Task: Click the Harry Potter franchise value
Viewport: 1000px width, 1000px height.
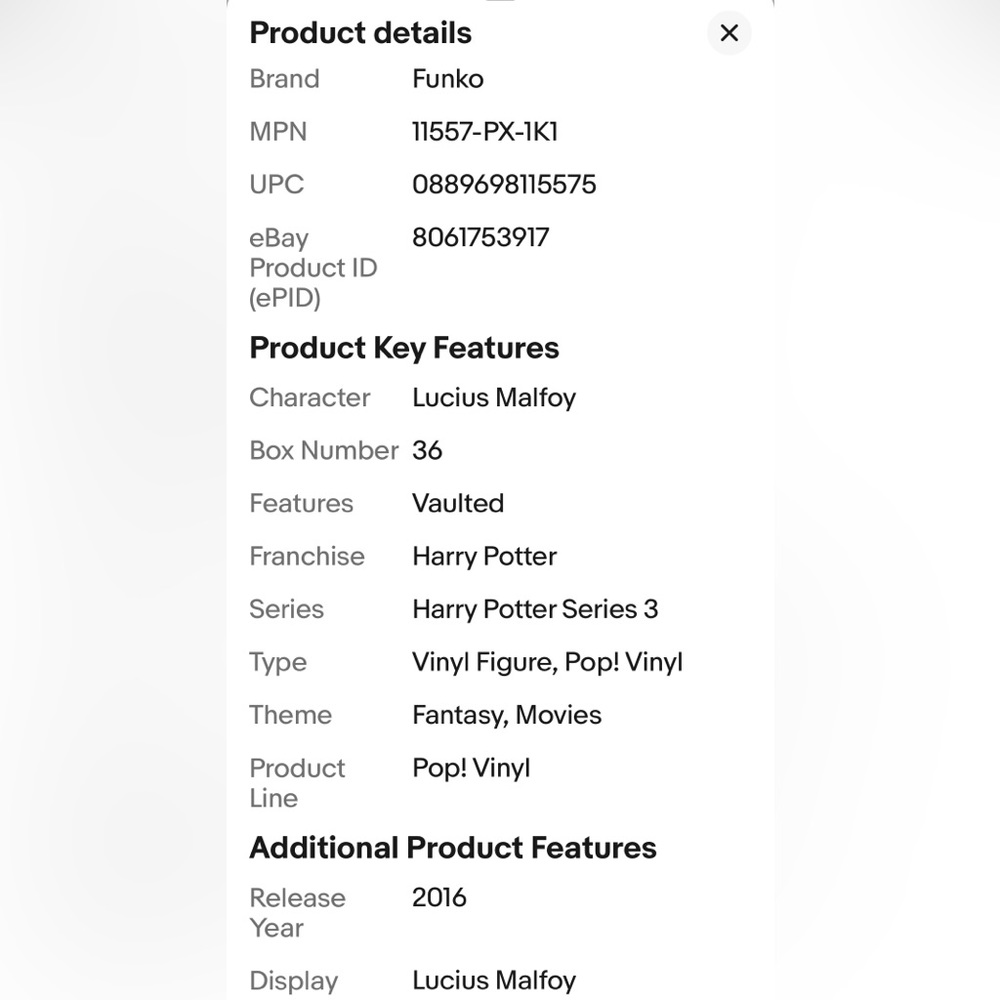Action: click(484, 557)
